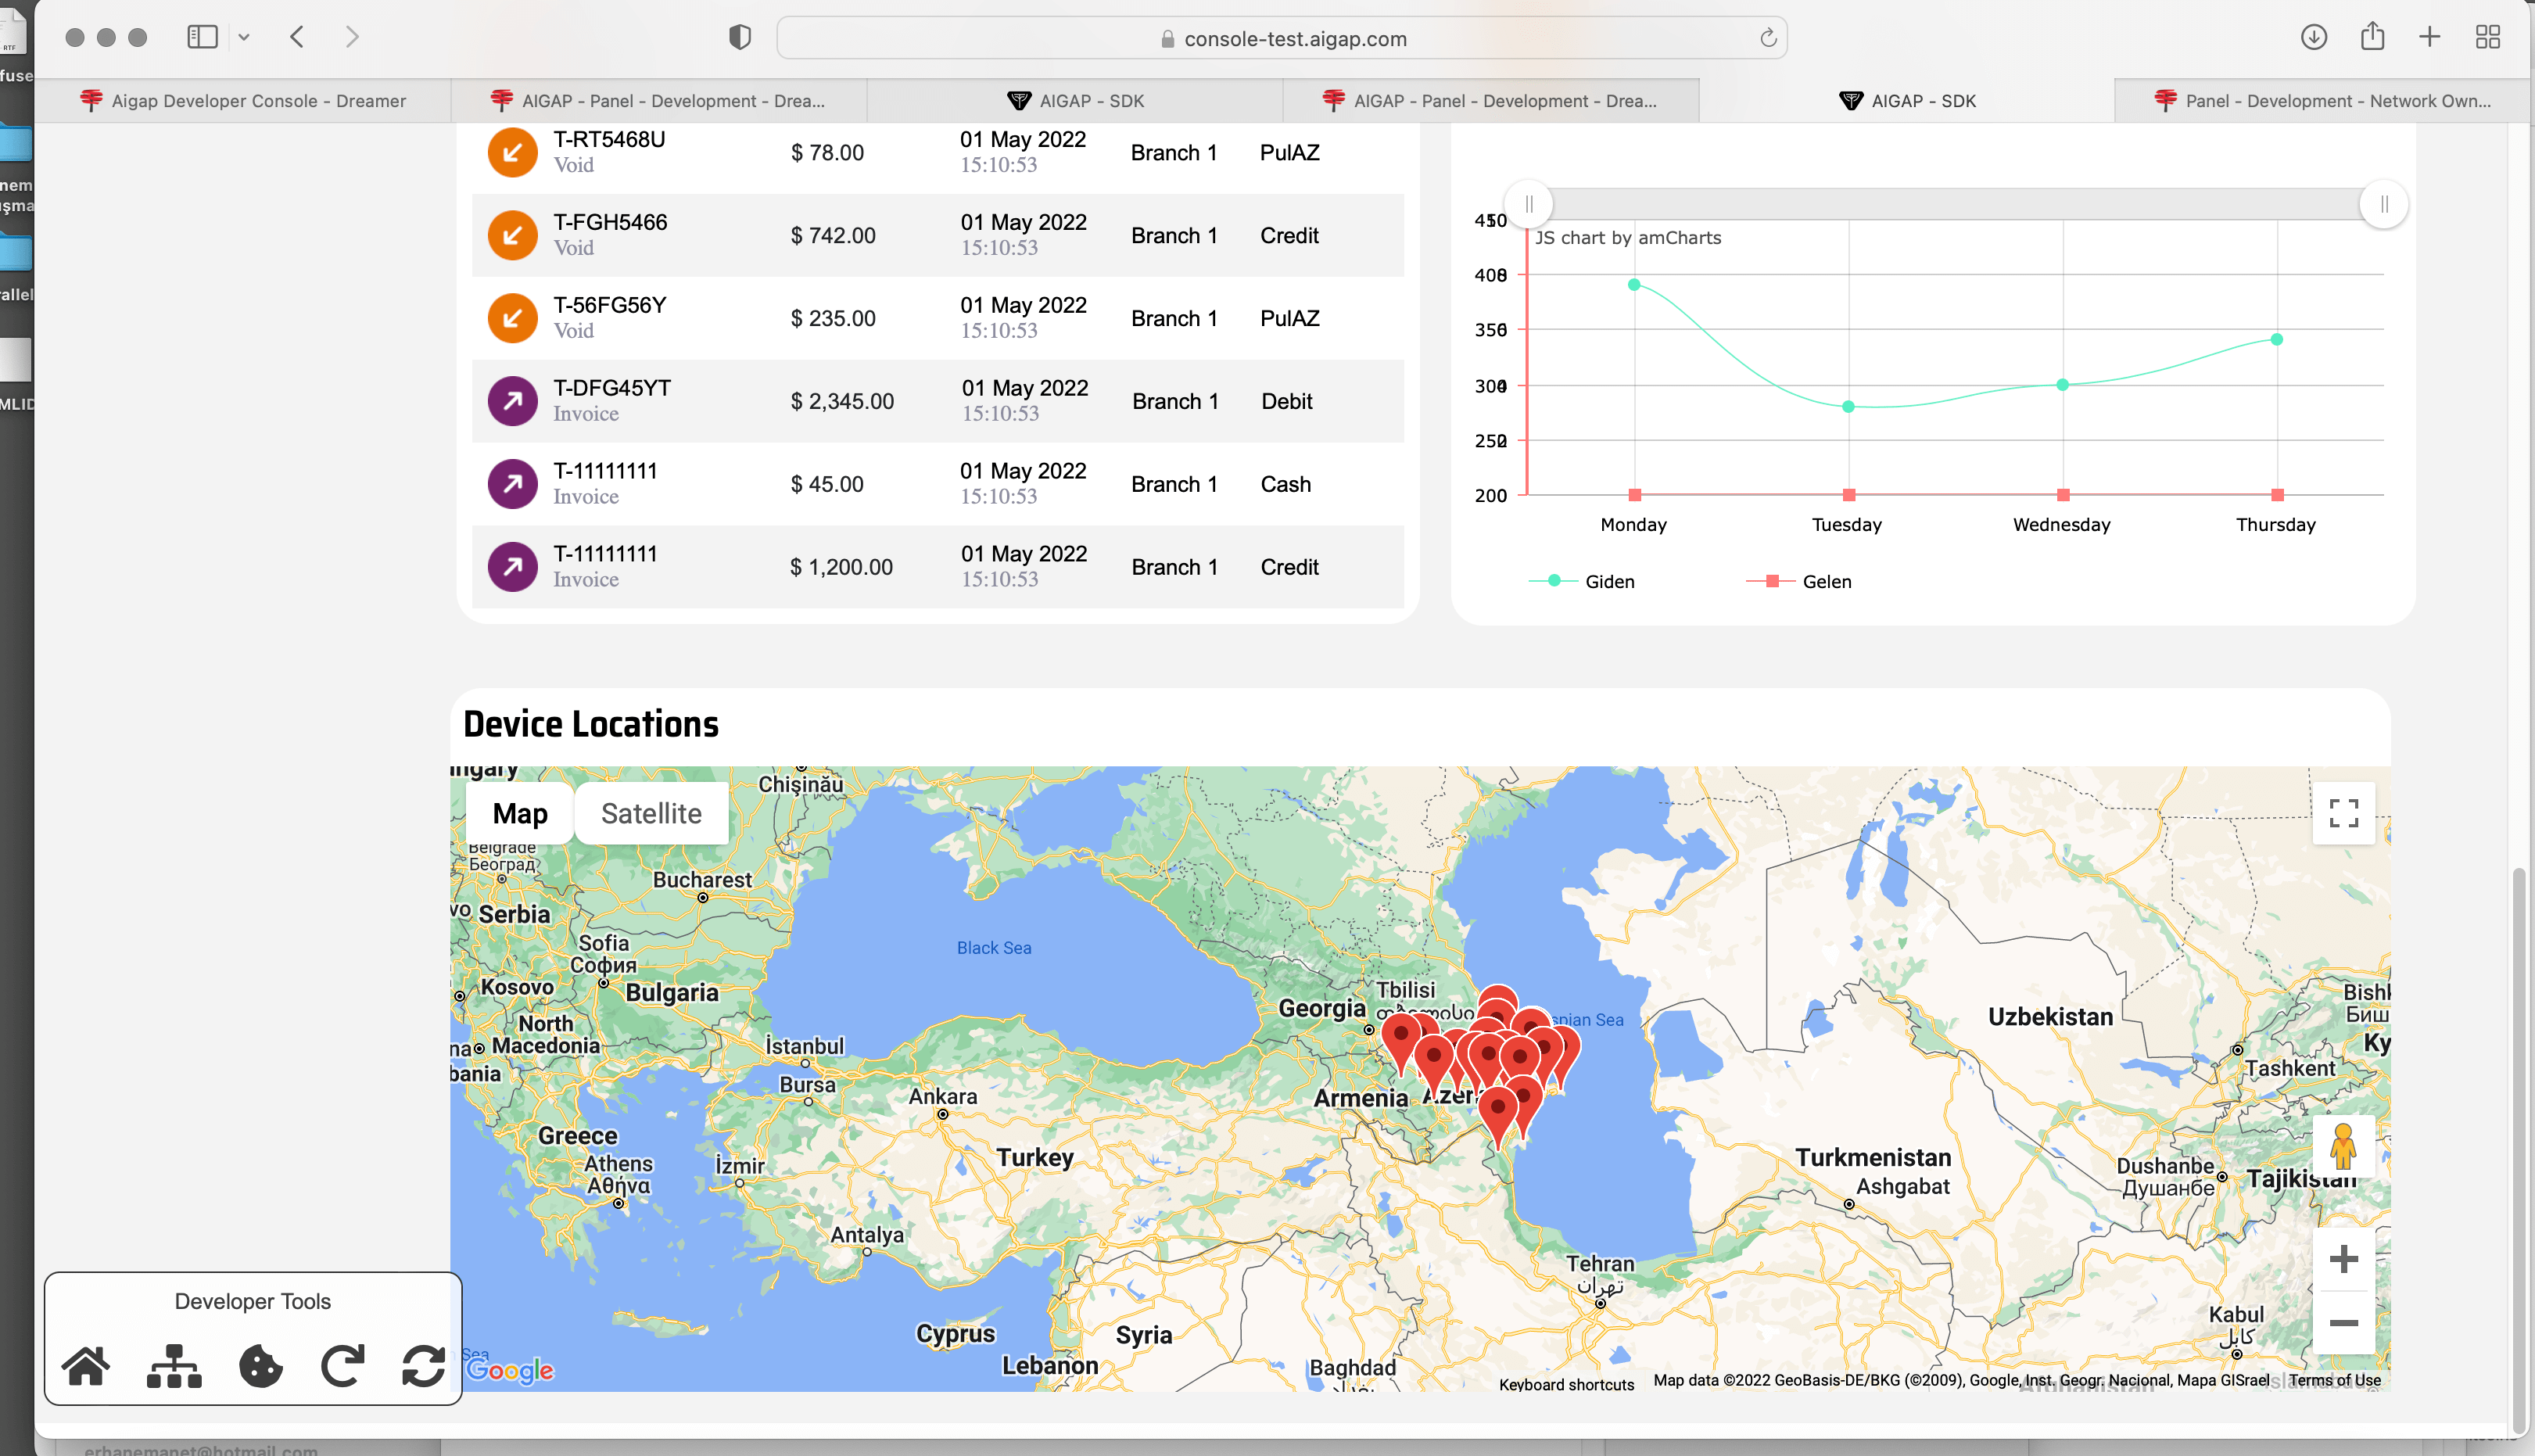Open the sitemap hierarchy icon in Developer Tools

coord(174,1366)
